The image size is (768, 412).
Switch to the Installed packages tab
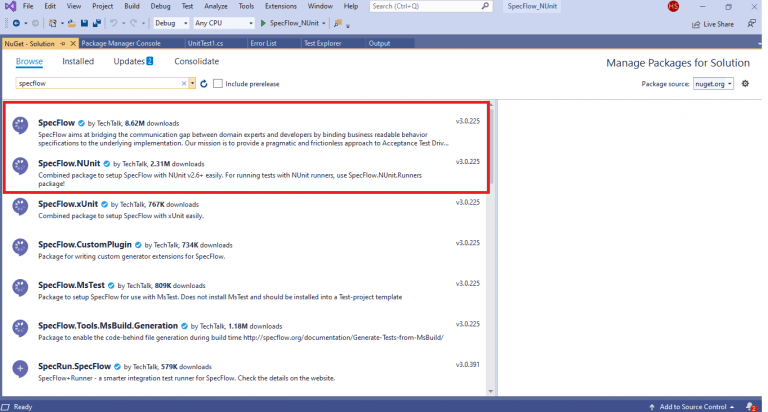(x=78, y=61)
